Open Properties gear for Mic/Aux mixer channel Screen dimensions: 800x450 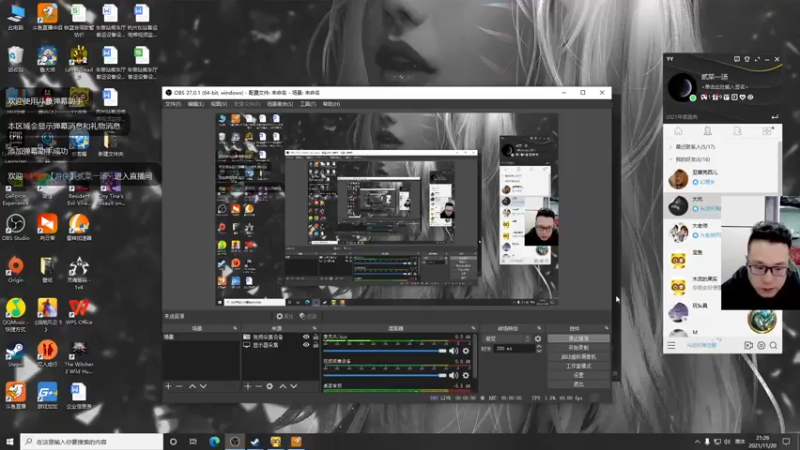466,351
